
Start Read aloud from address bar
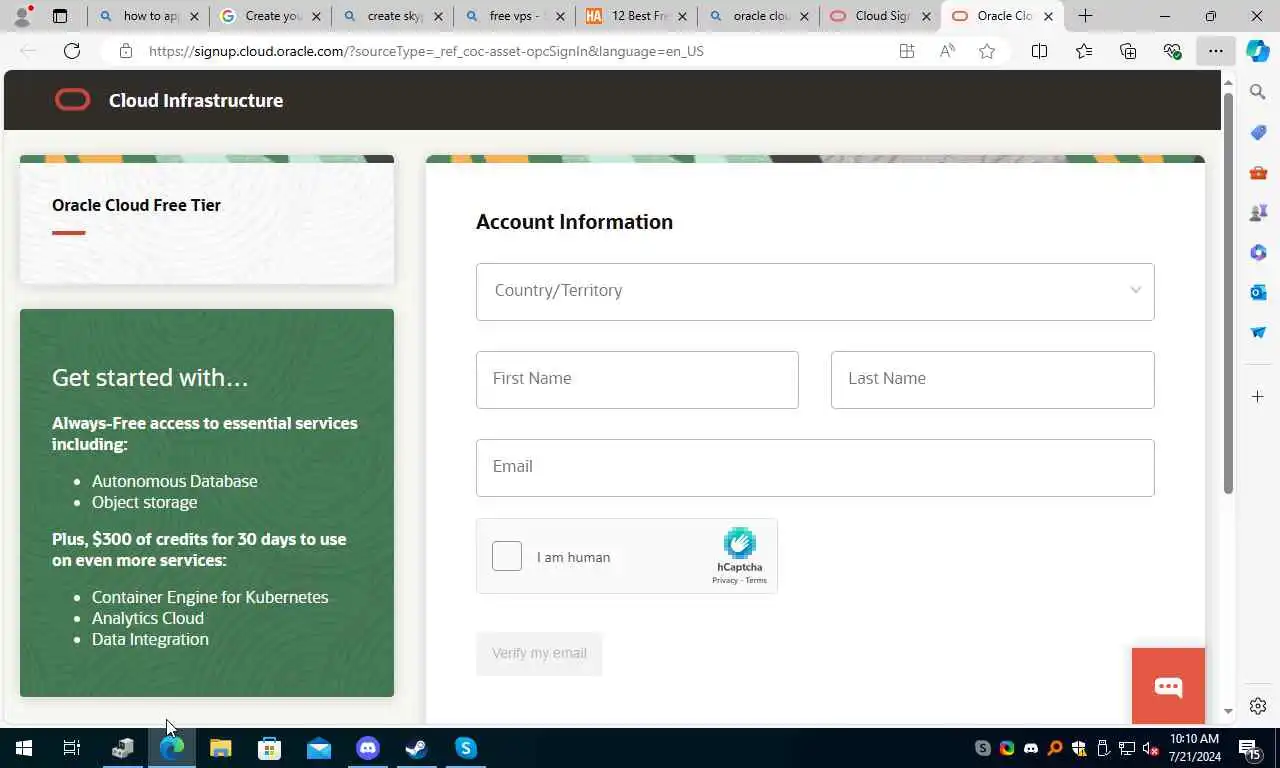[x=947, y=51]
